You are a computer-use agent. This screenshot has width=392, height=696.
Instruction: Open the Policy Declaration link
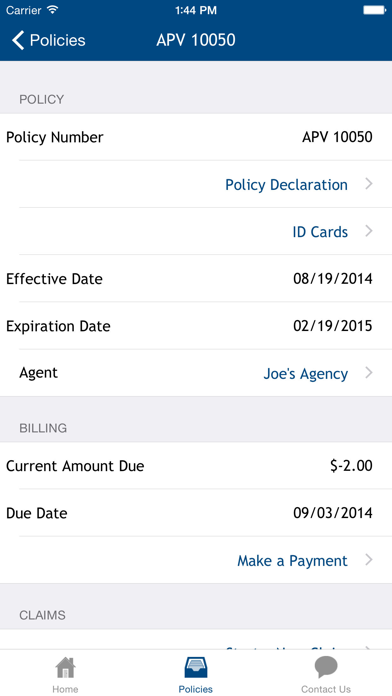pyautogui.click(x=286, y=185)
